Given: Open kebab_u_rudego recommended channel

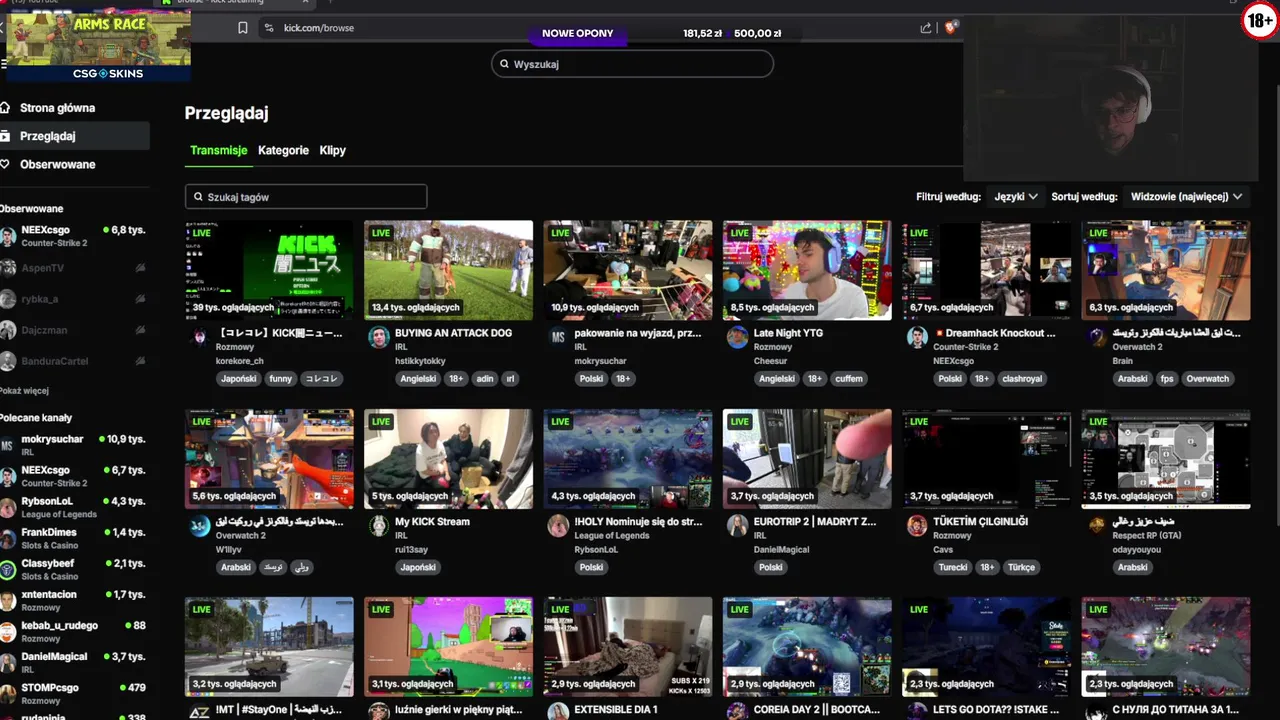Looking at the screenshot, I should tap(75, 631).
